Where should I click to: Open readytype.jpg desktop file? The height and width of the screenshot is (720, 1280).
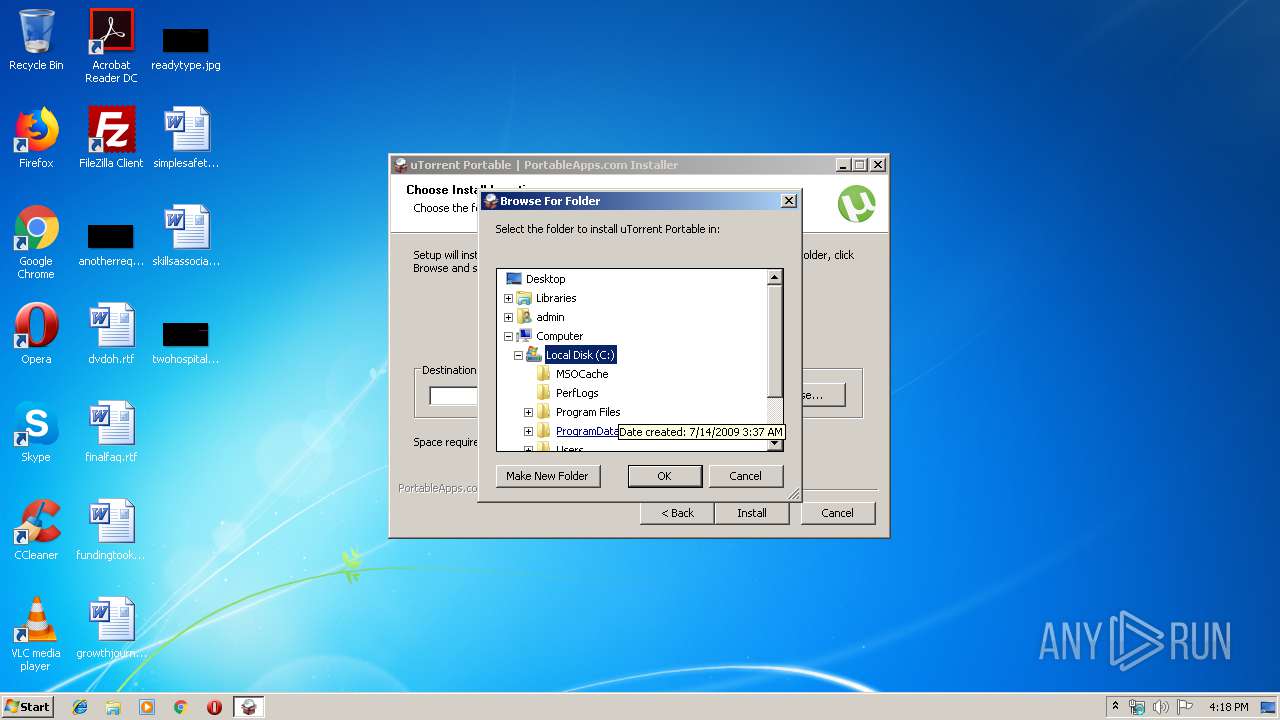pos(186,46)
